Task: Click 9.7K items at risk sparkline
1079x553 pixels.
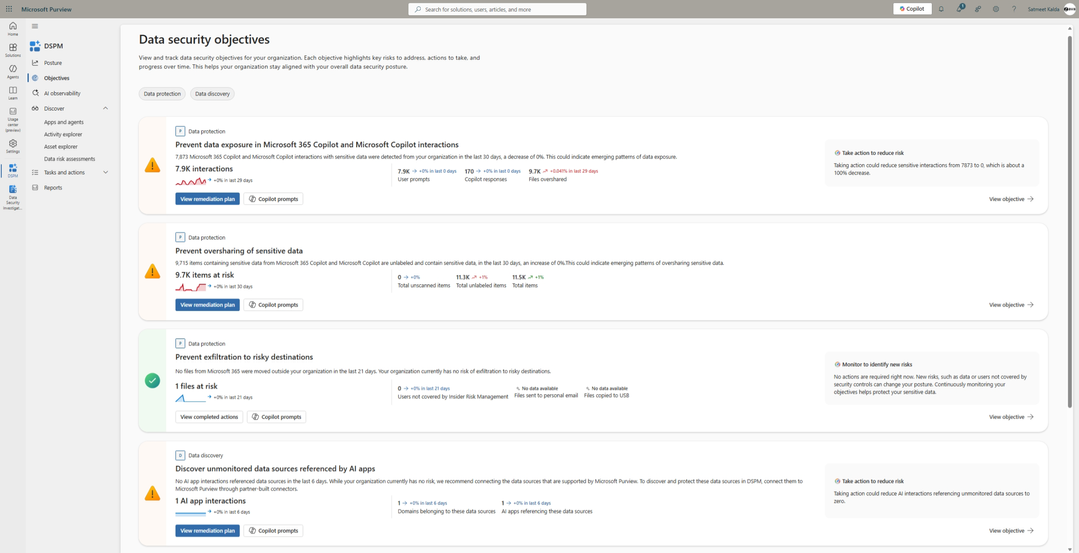Action: coord(191,287)
